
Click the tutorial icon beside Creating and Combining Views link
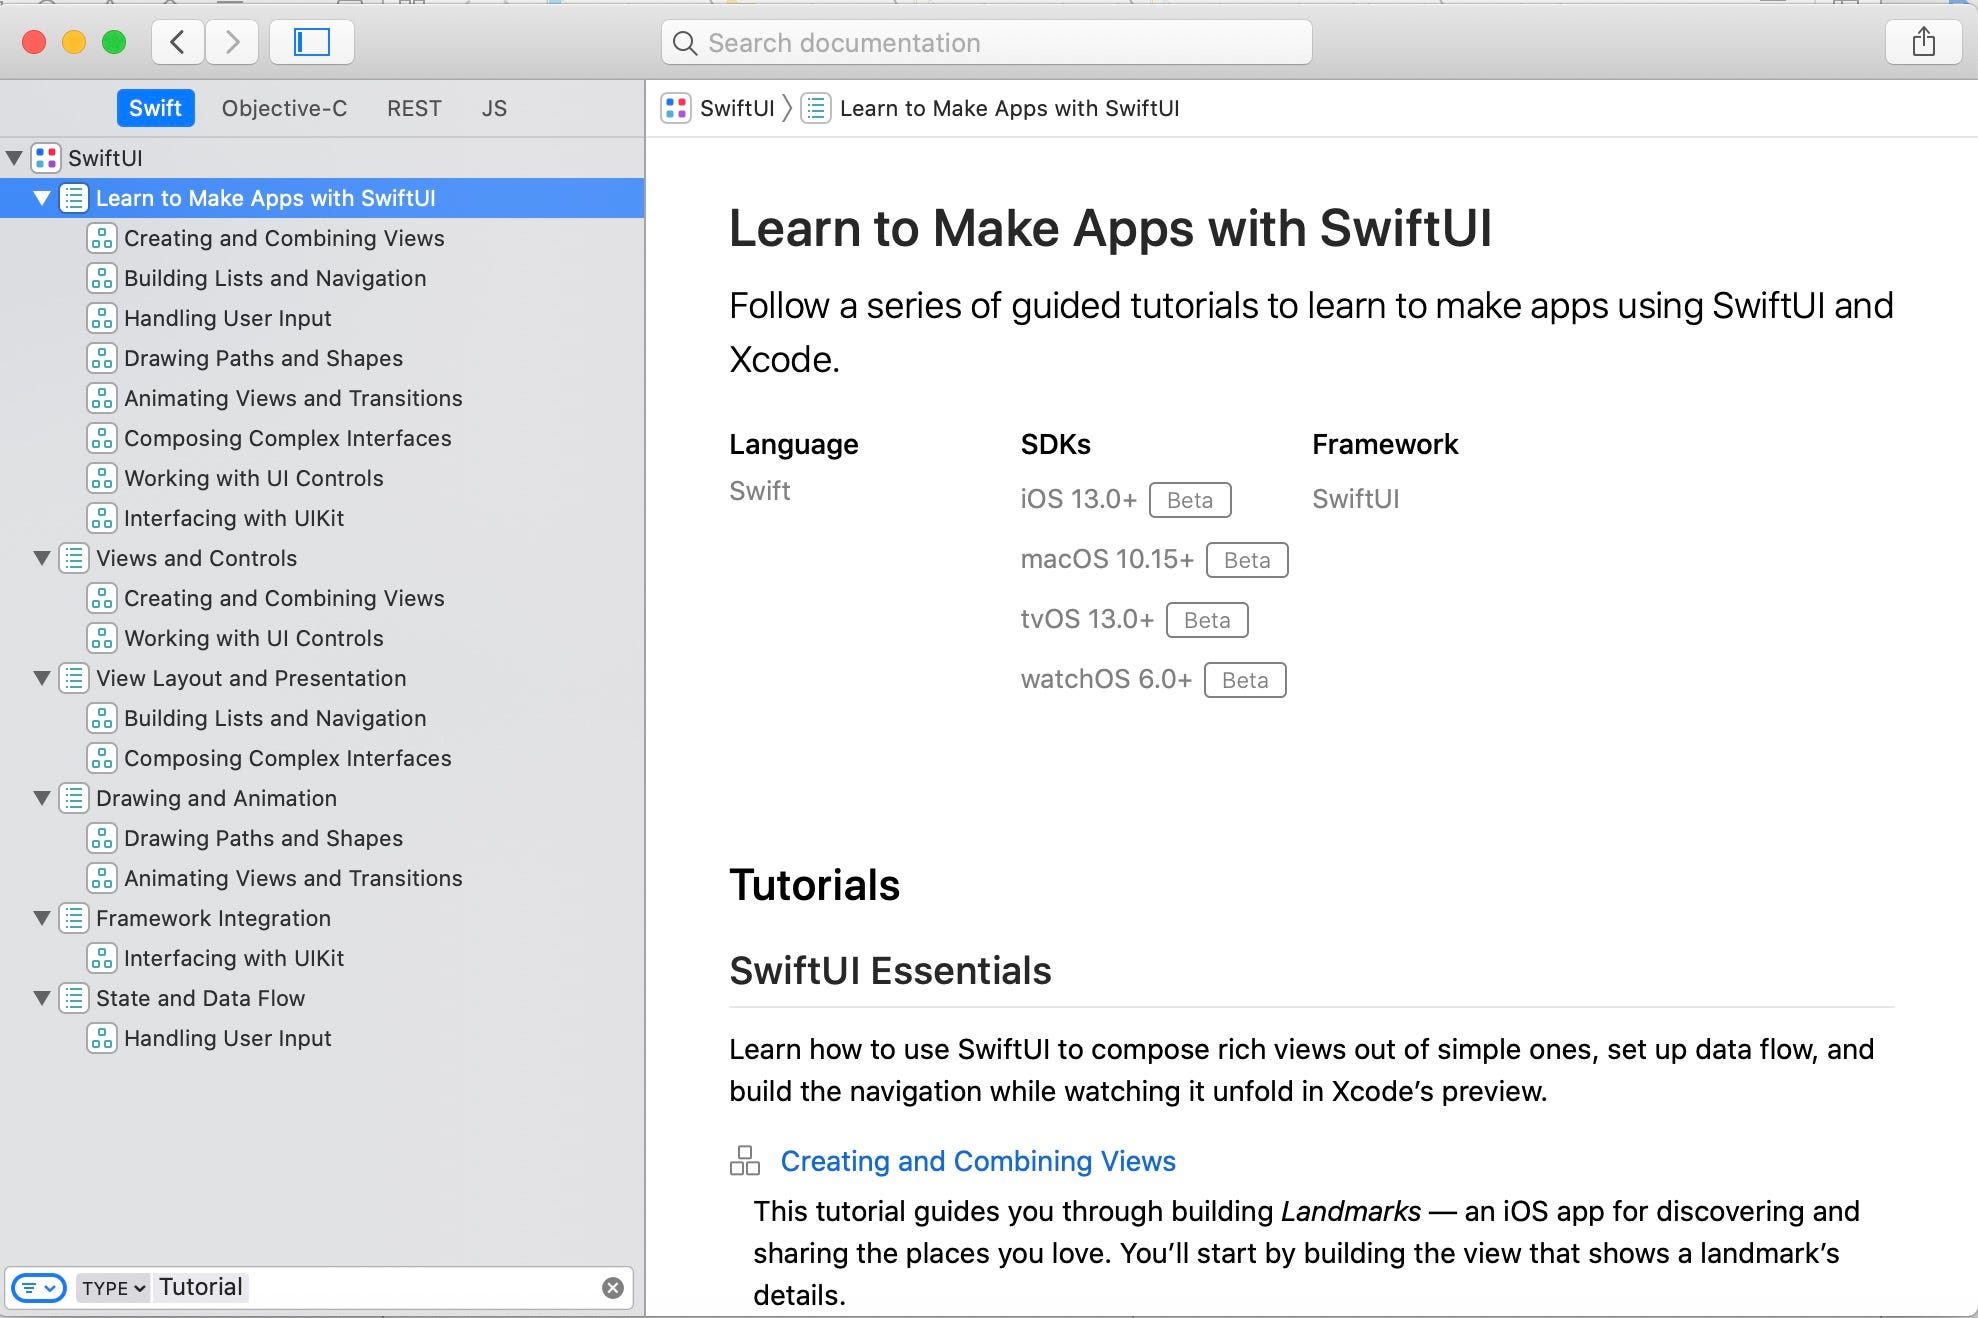(x=745, y=1161)
